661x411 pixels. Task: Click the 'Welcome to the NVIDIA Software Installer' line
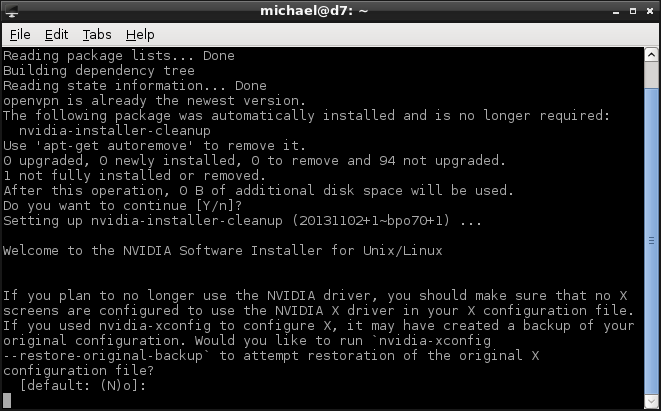click(x=223, y=251)
